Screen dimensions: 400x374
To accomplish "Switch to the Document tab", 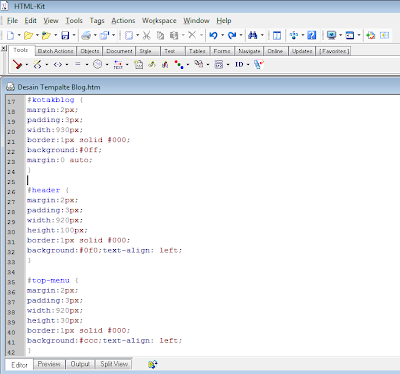I will click(119, 51).
